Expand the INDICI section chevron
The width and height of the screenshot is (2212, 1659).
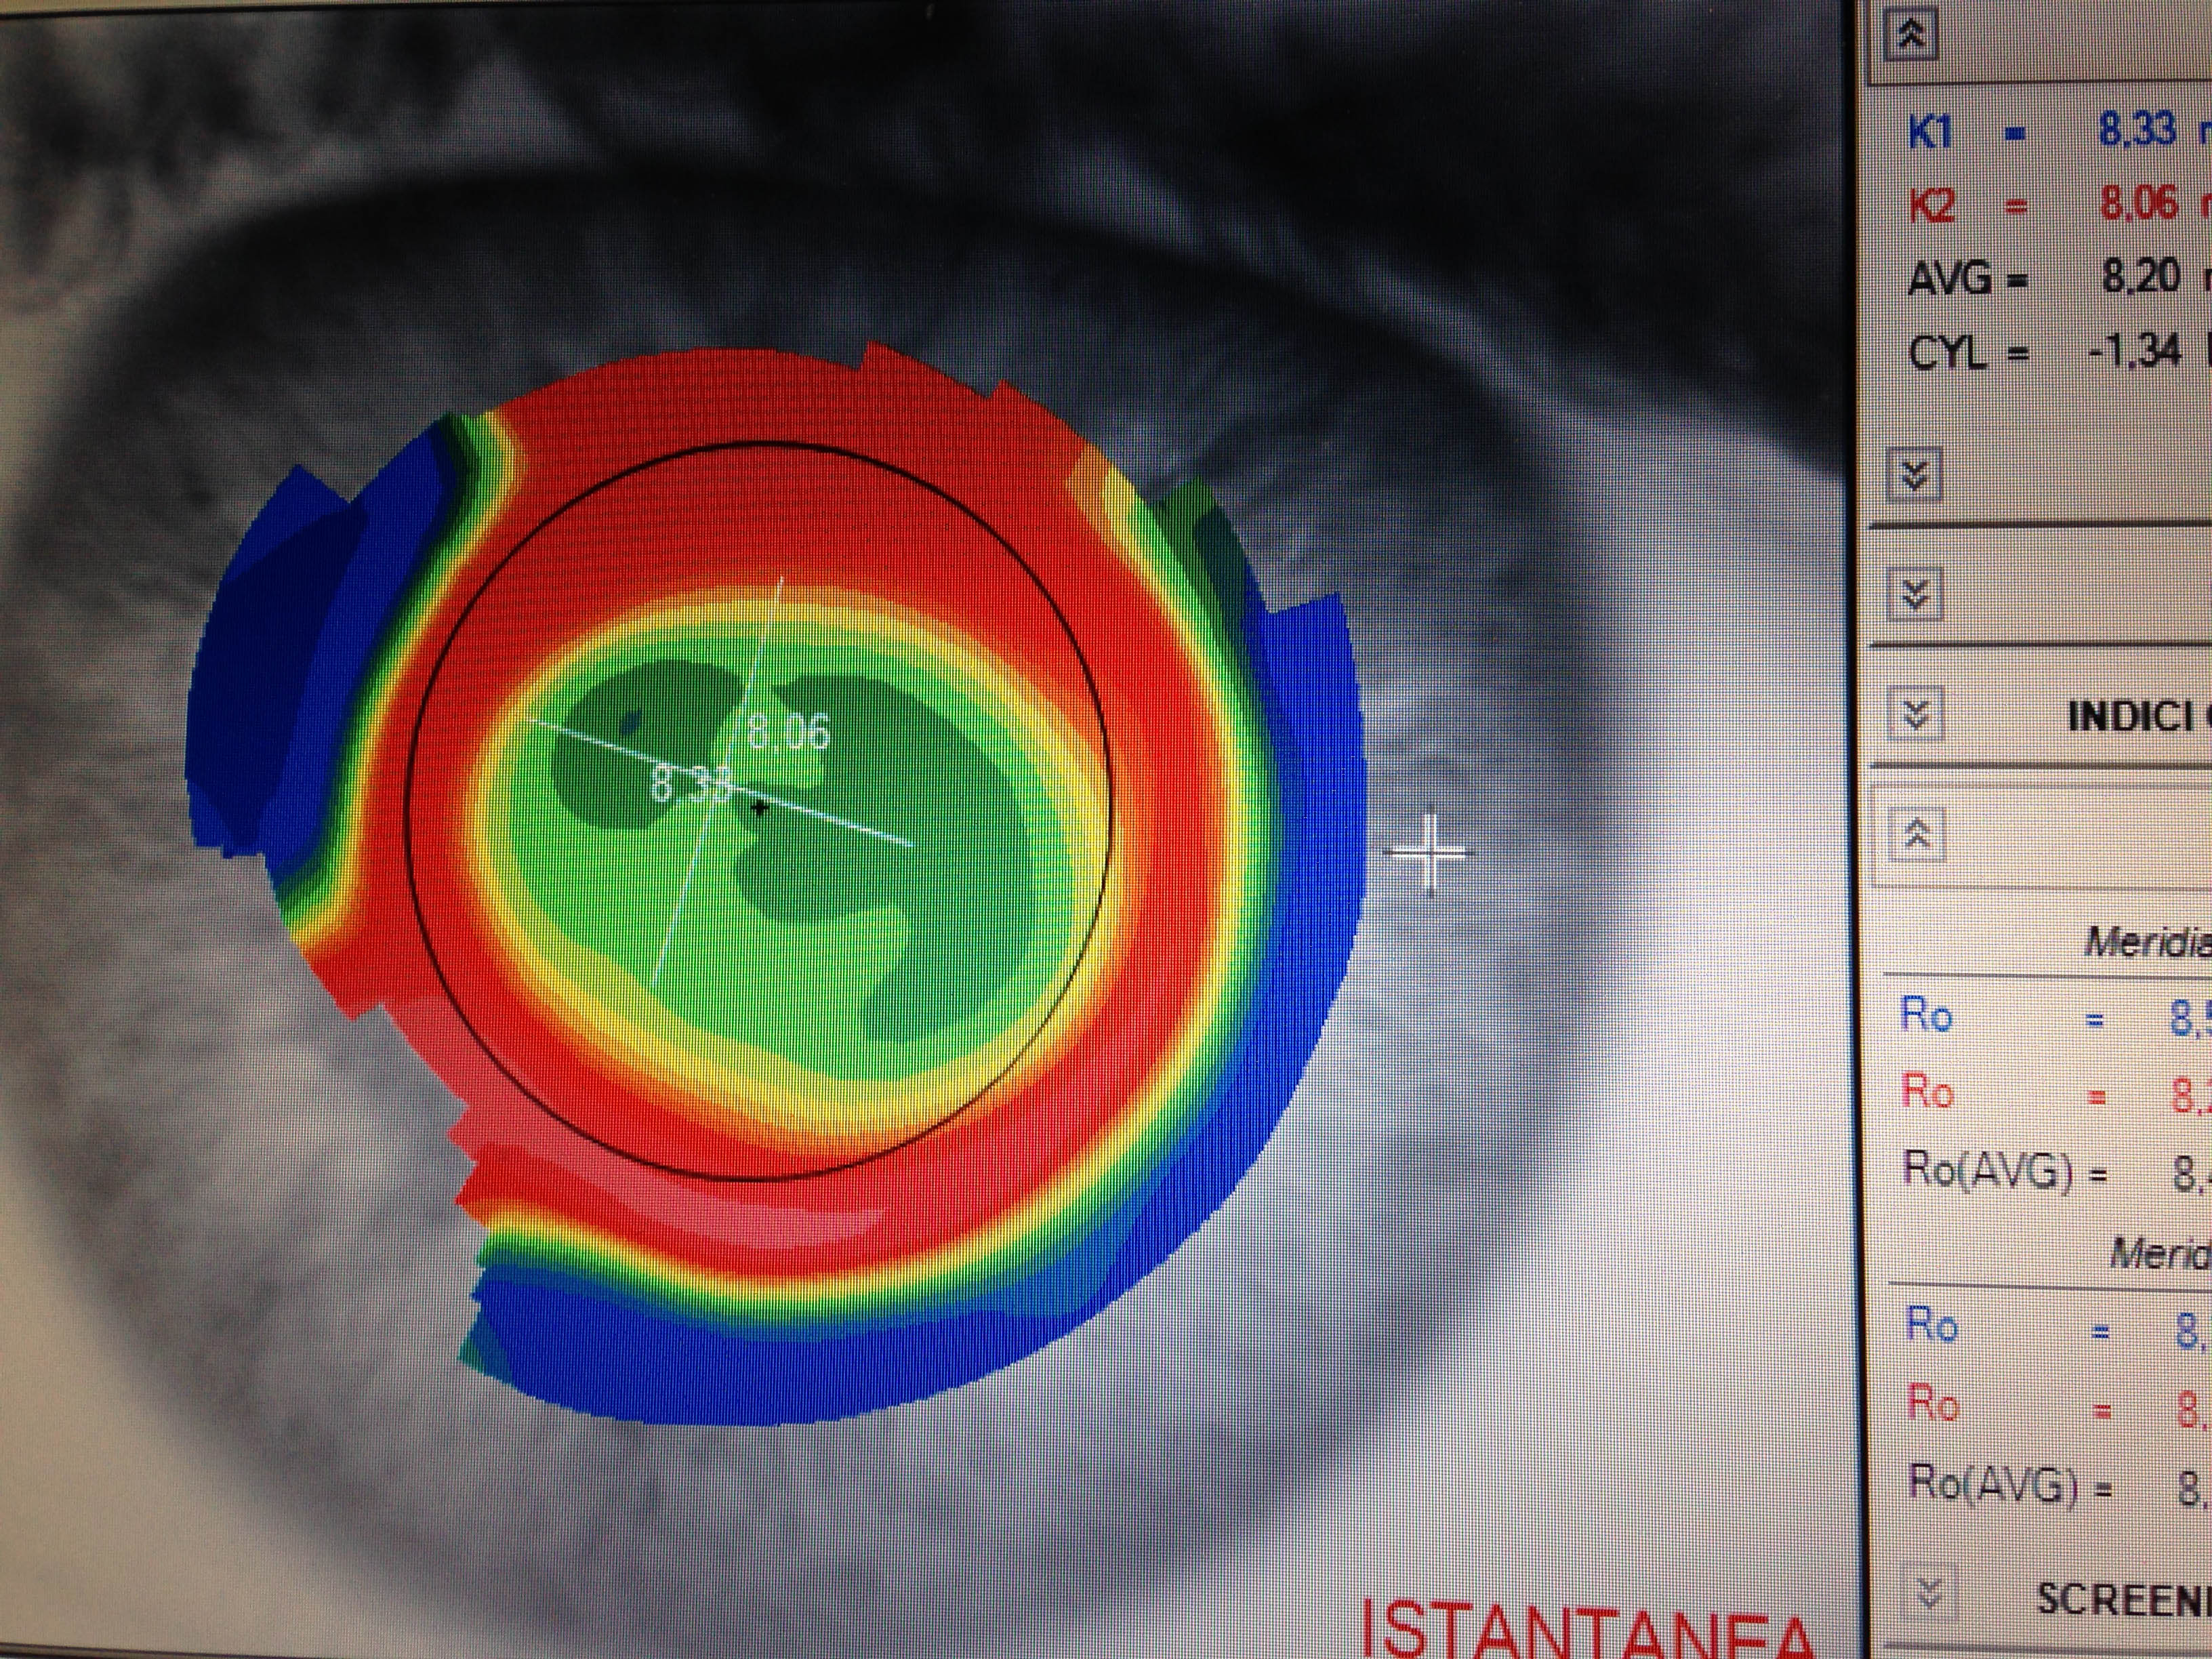click(1916, 715)
